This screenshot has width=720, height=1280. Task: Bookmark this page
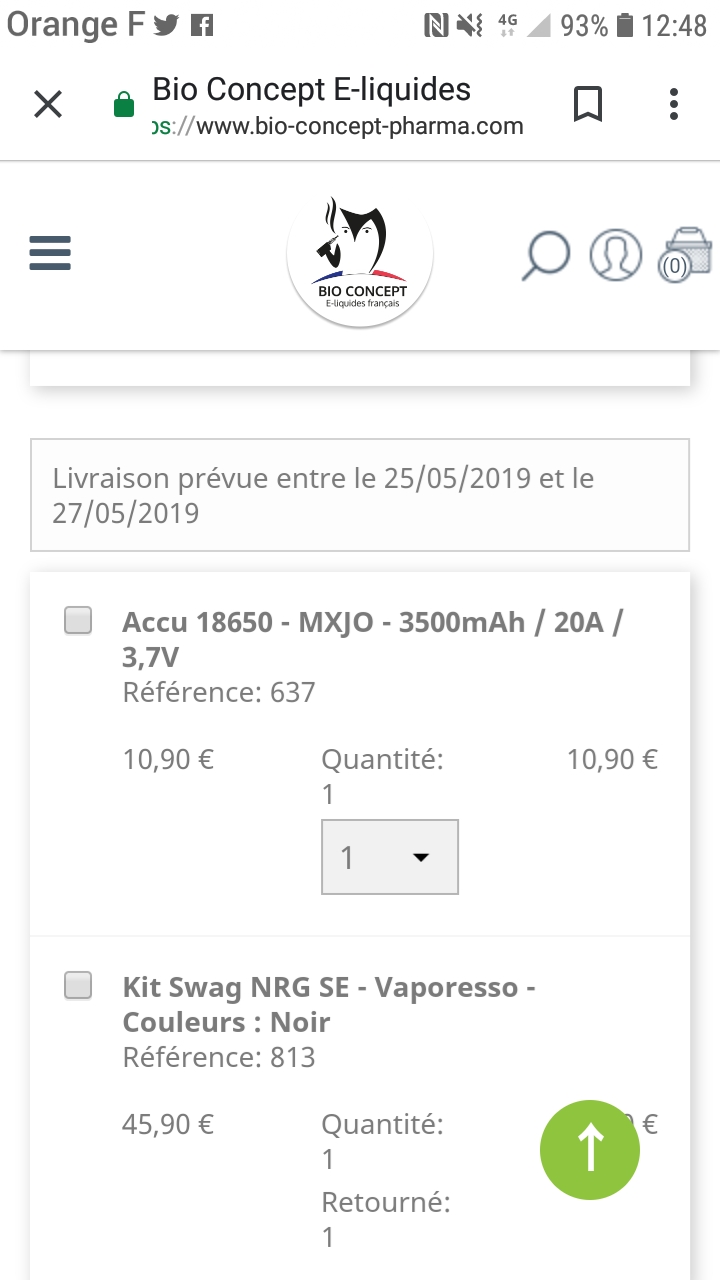tap(588, 104)
